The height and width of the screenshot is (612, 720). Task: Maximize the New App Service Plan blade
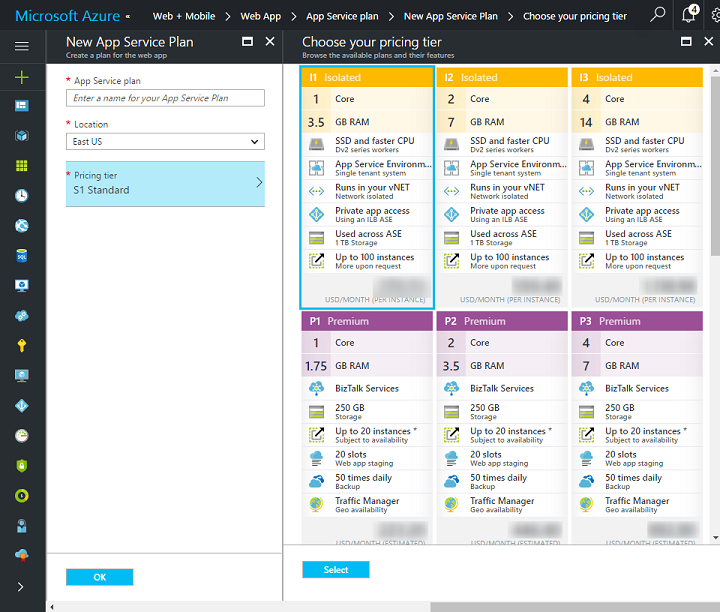point(248,42)
